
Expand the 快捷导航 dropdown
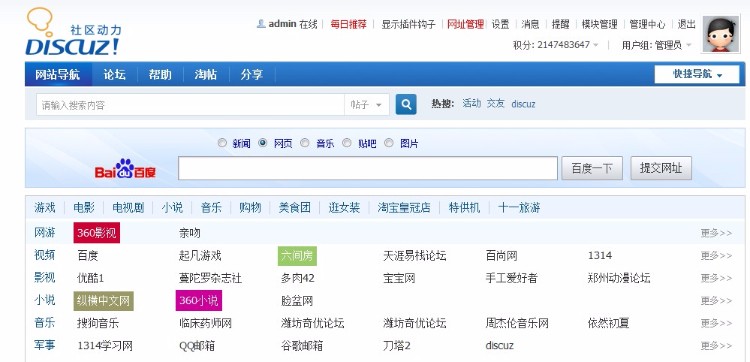[x=697, y=74]
